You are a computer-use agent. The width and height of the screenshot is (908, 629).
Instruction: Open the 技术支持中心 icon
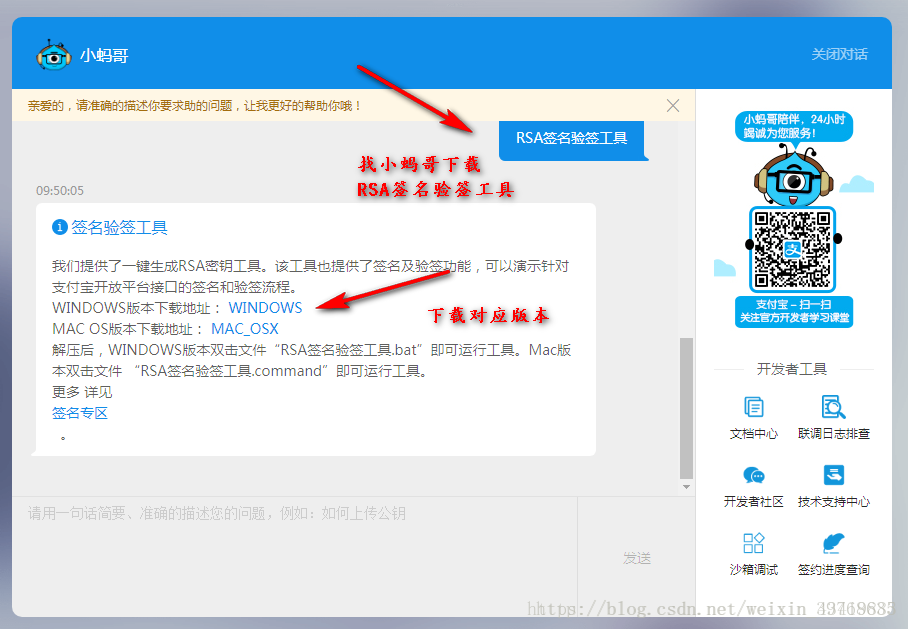[833, 476]
